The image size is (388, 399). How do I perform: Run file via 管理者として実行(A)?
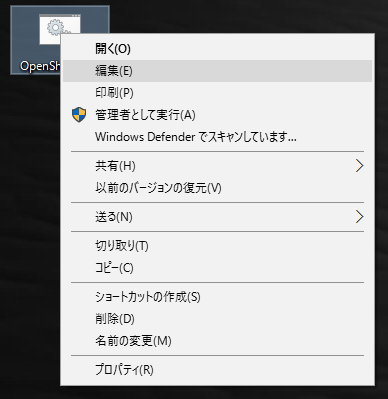pyautogui.click(x=217, y=115)
